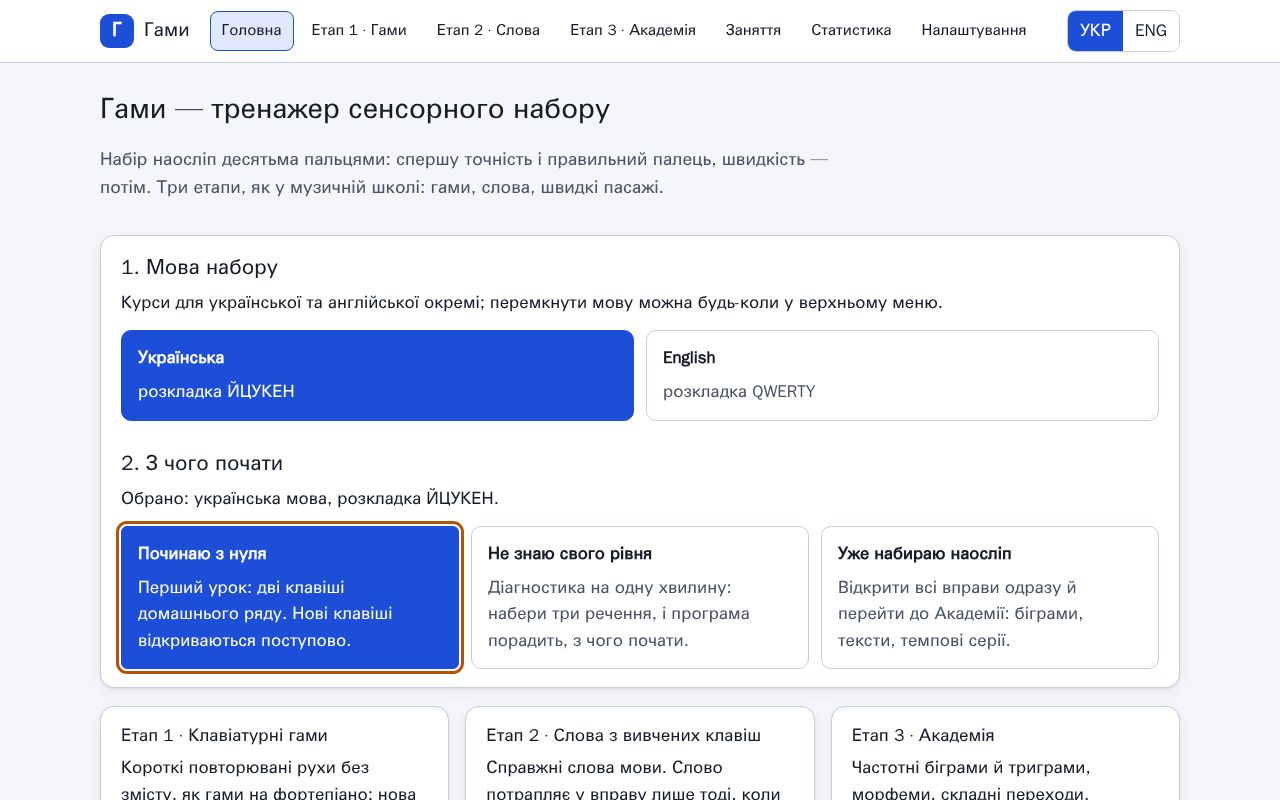
Task: Open Етап 2 · Слова section
Action: (x=488, y=31)
